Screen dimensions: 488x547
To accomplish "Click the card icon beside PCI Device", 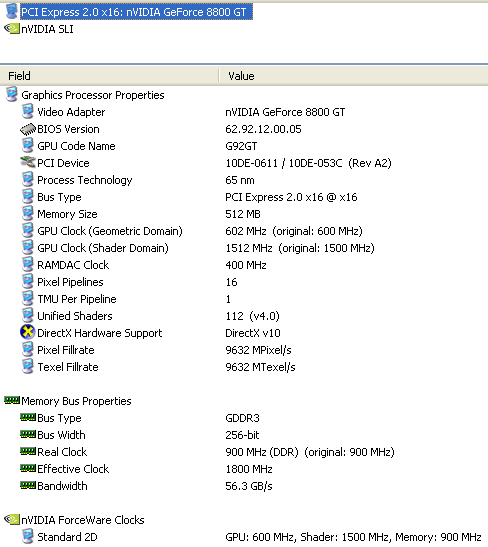I will click(28, 162).
